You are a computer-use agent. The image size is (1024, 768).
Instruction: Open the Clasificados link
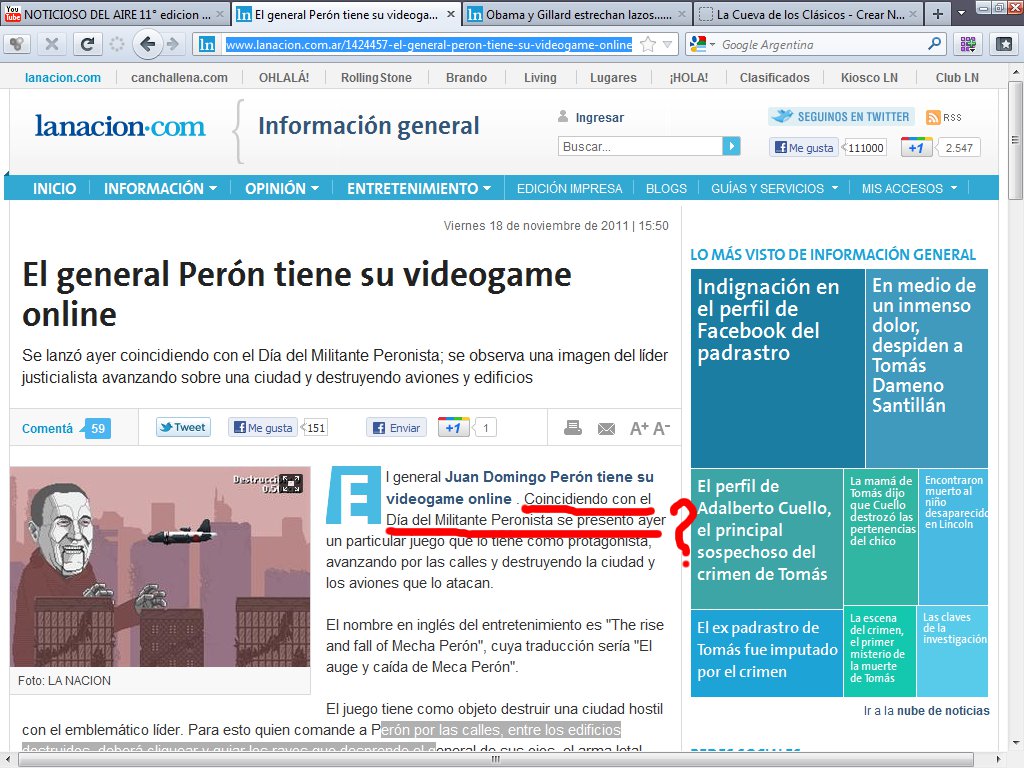pos(775,77)
